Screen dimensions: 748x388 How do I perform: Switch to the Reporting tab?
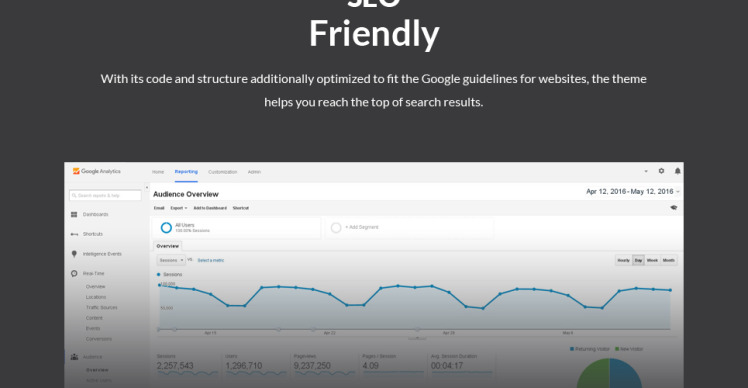[x=186, y=172]
